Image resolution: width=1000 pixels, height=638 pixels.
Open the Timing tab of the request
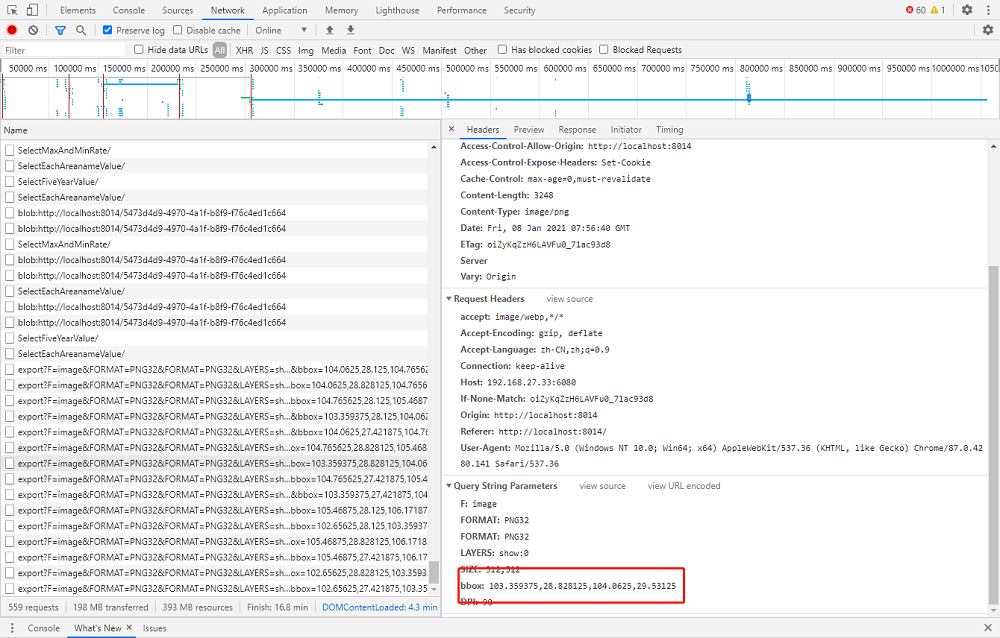[x=670, y=130]
